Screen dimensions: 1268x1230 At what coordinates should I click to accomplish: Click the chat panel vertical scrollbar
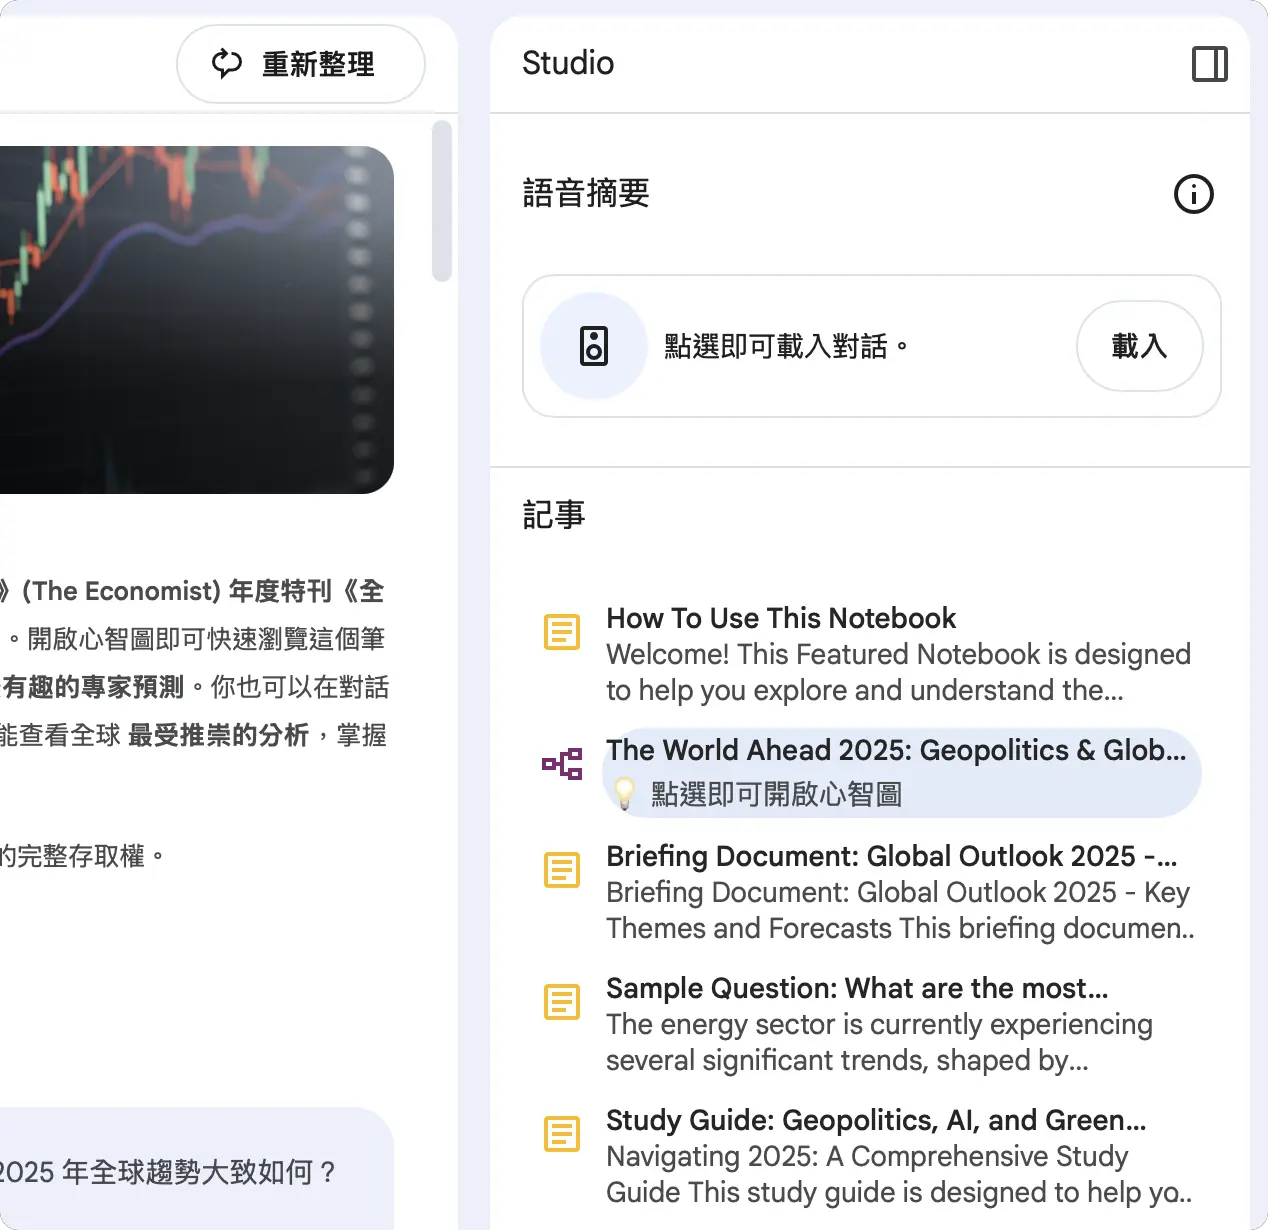[x=442, y=201]
